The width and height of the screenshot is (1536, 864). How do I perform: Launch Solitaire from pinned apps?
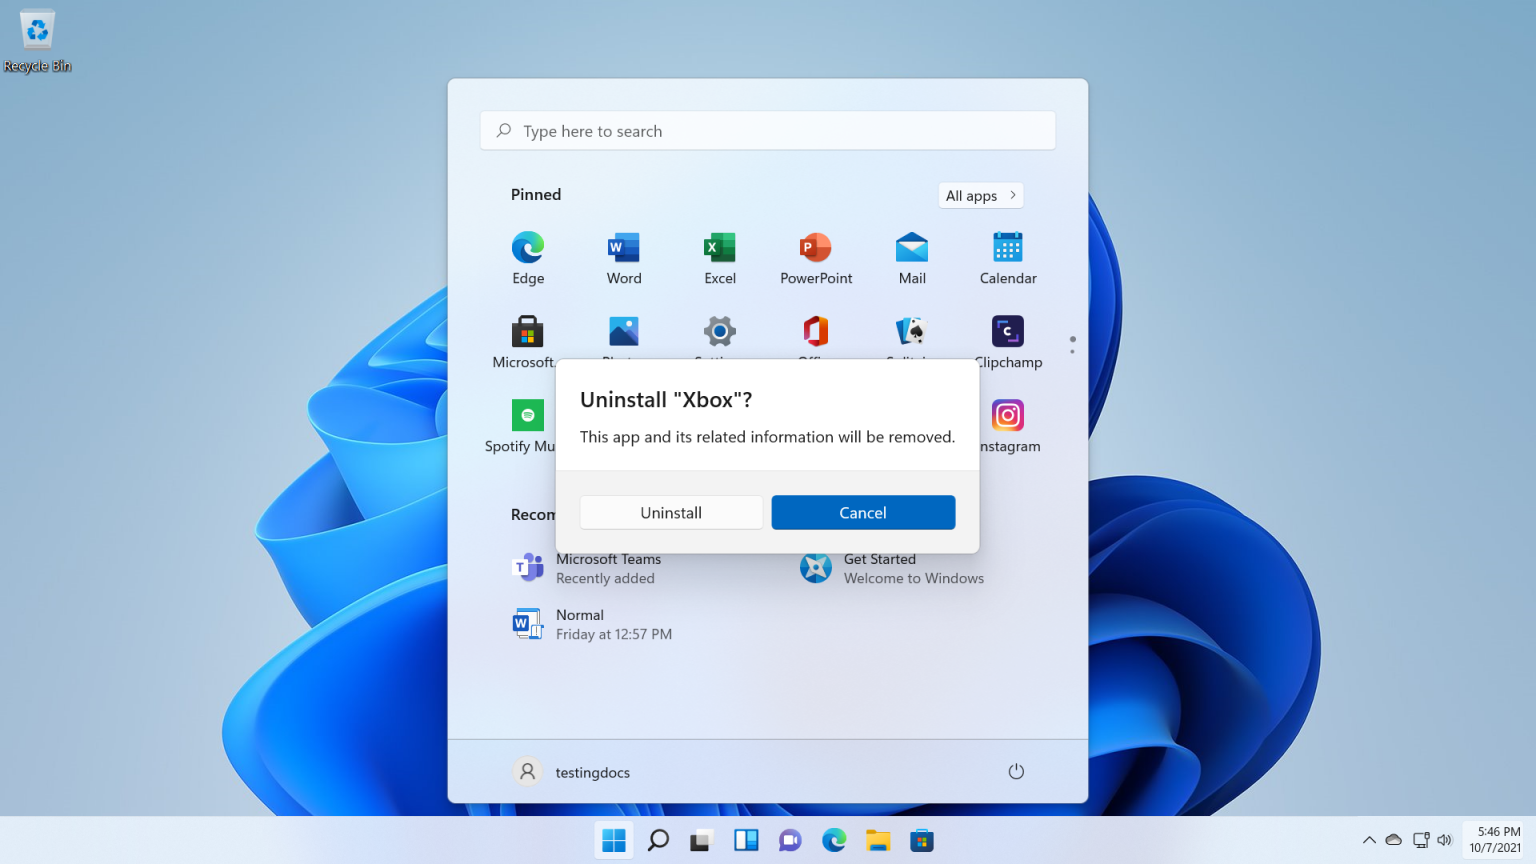coord(911,333)
